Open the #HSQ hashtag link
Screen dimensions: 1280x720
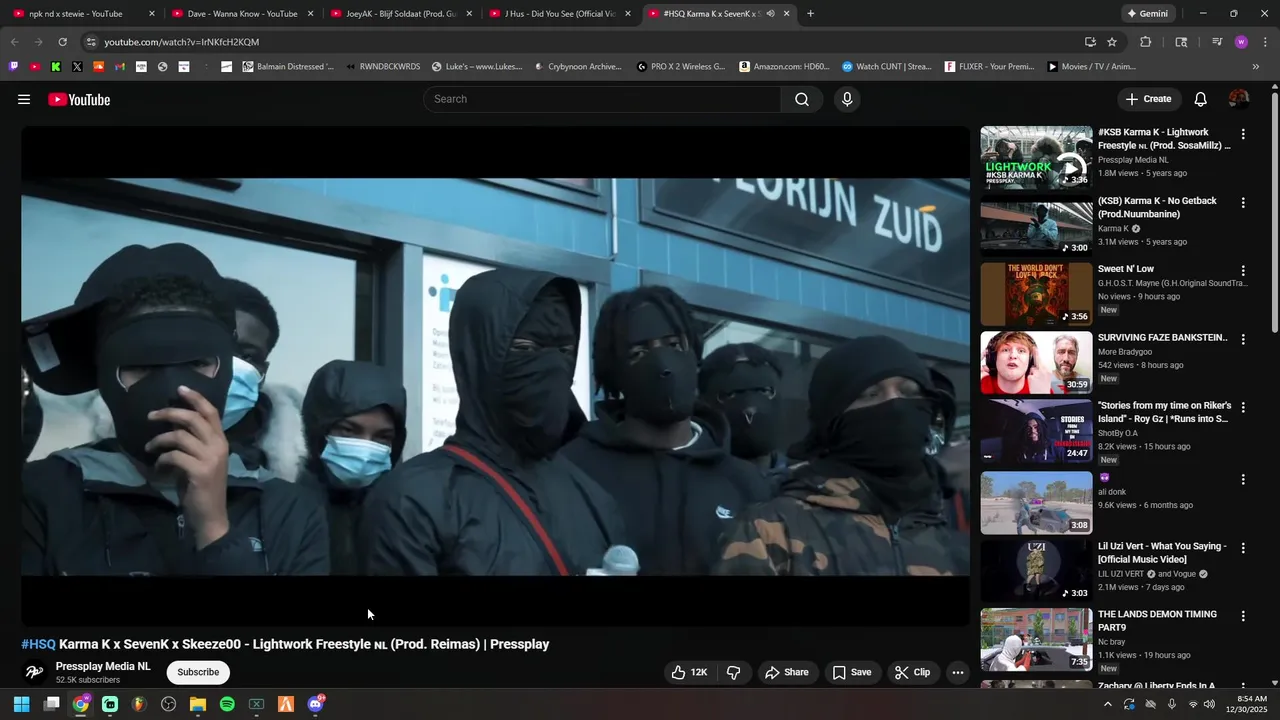39,644
